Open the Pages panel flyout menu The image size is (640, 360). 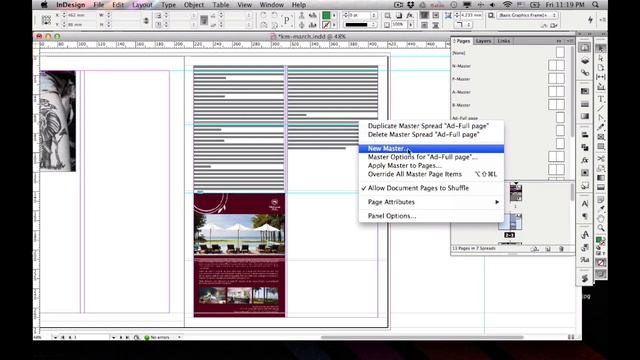pos(570,41)
